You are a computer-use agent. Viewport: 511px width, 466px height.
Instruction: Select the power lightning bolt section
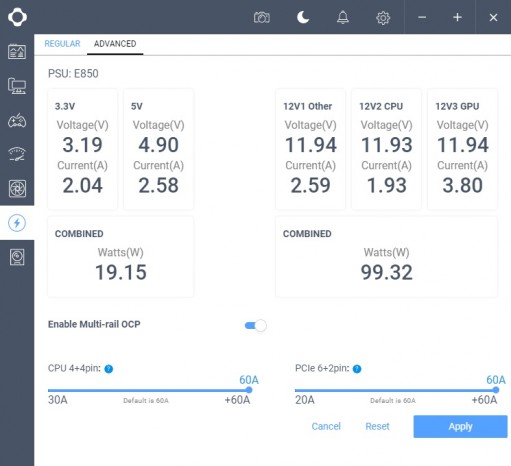[17, 223]
